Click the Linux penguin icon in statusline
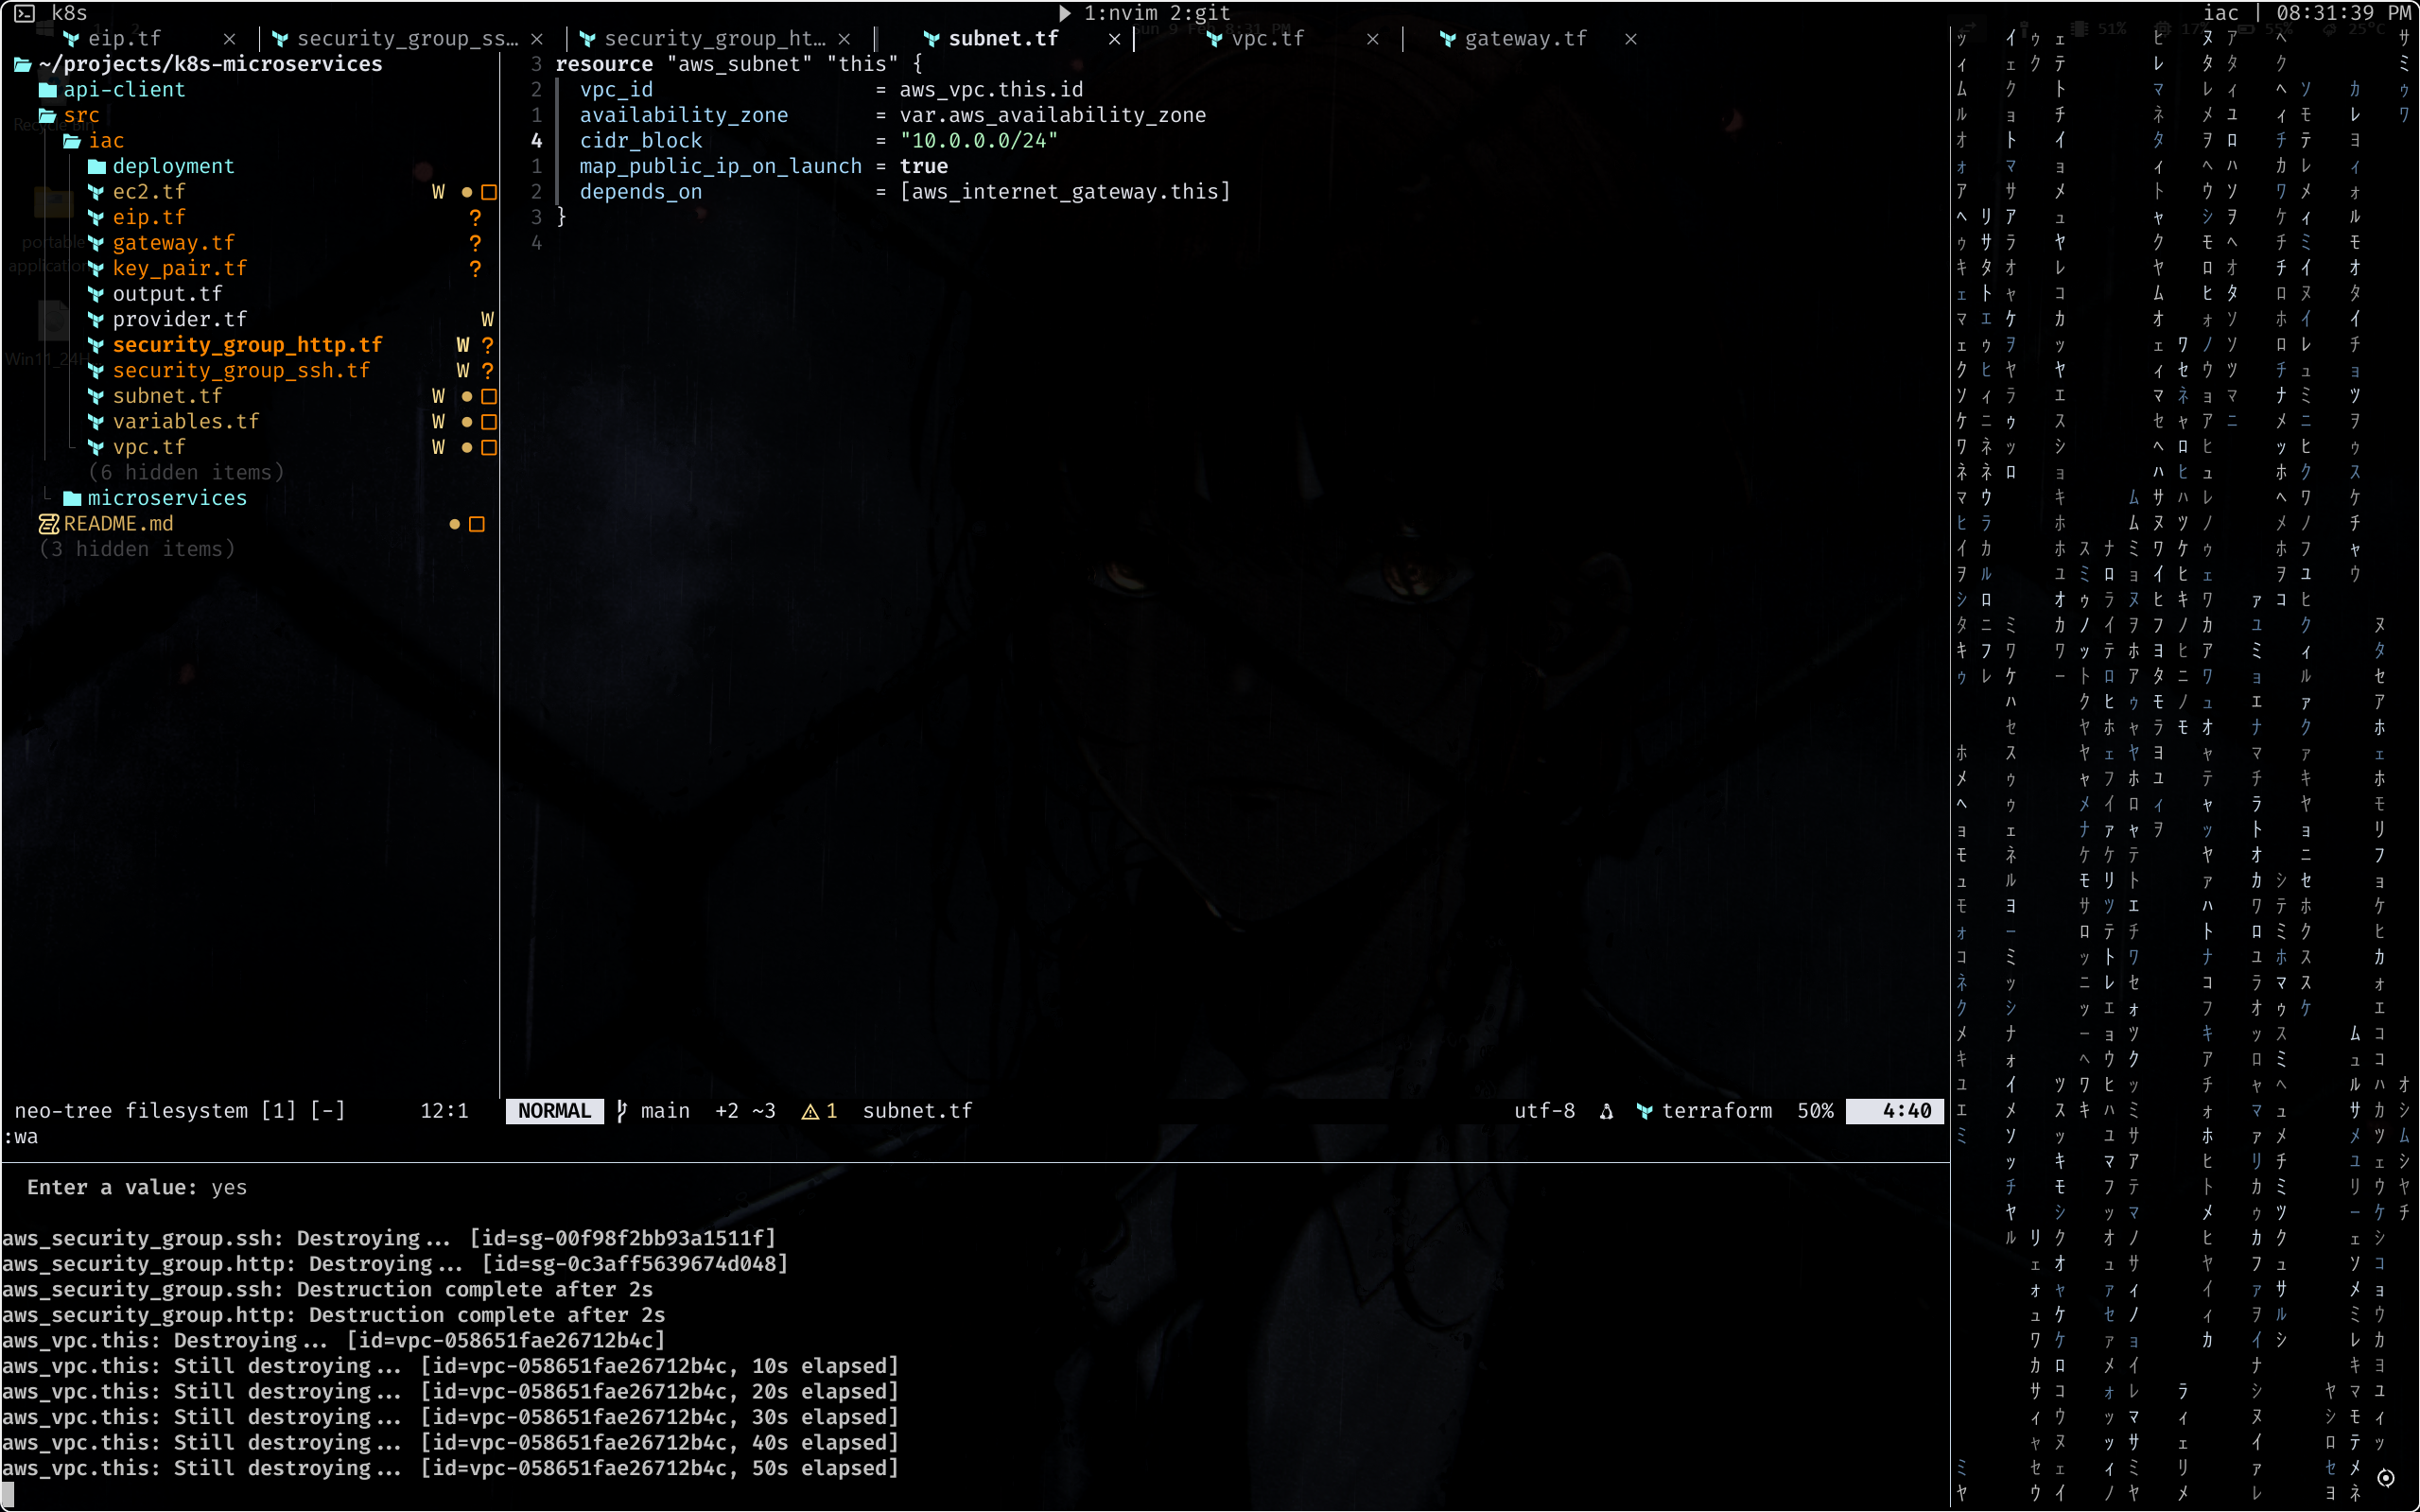 point(1606,1111)
